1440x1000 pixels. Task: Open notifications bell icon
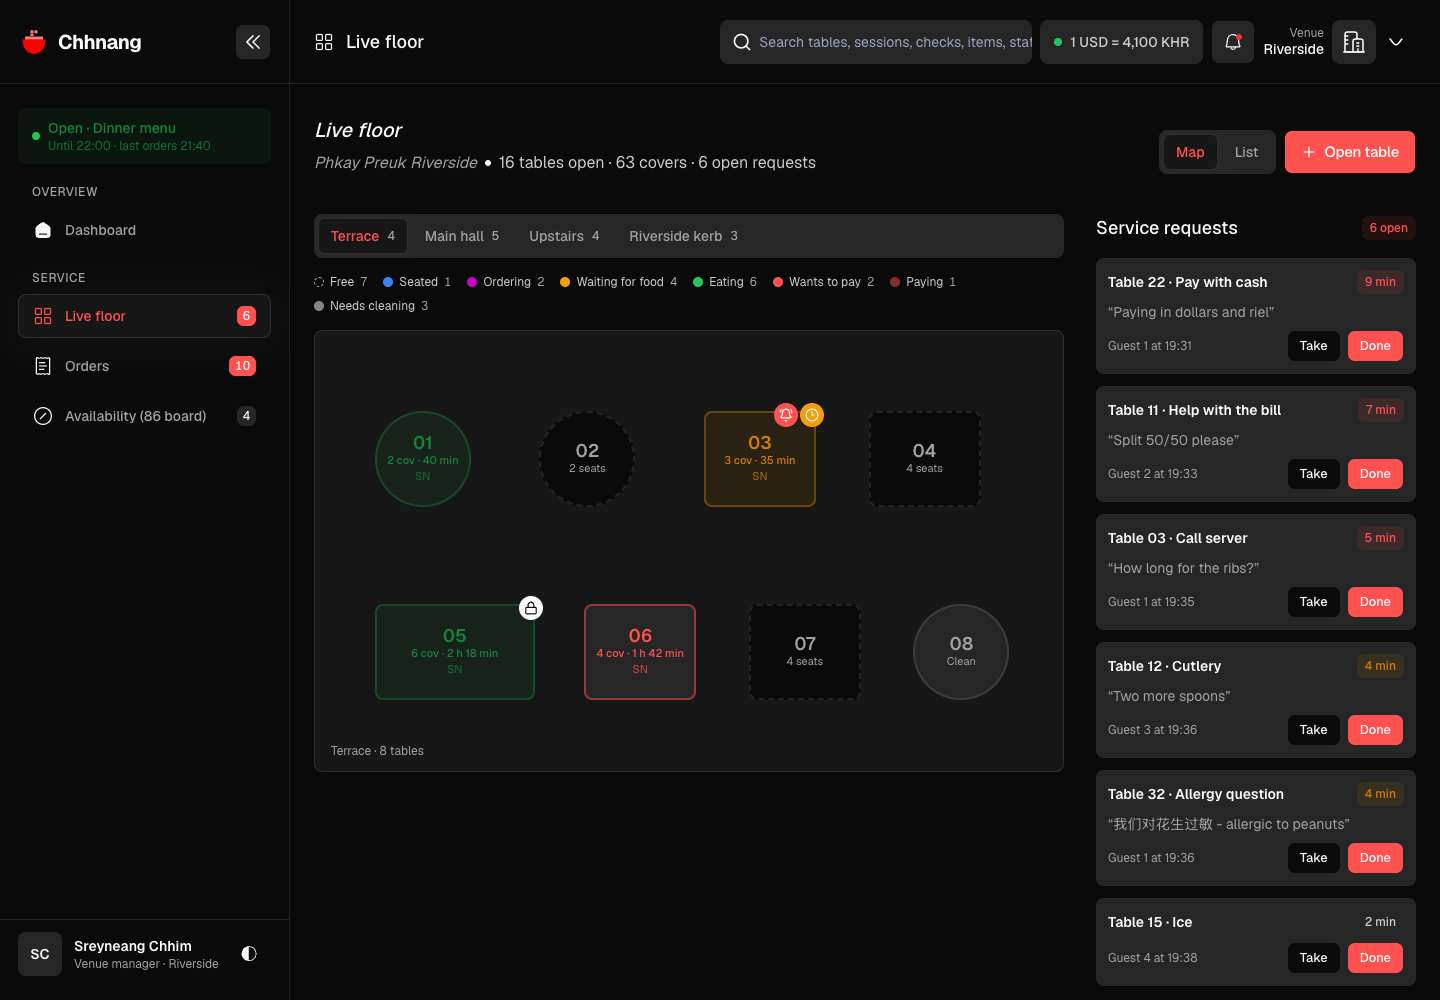click(x=1233, y=42)
